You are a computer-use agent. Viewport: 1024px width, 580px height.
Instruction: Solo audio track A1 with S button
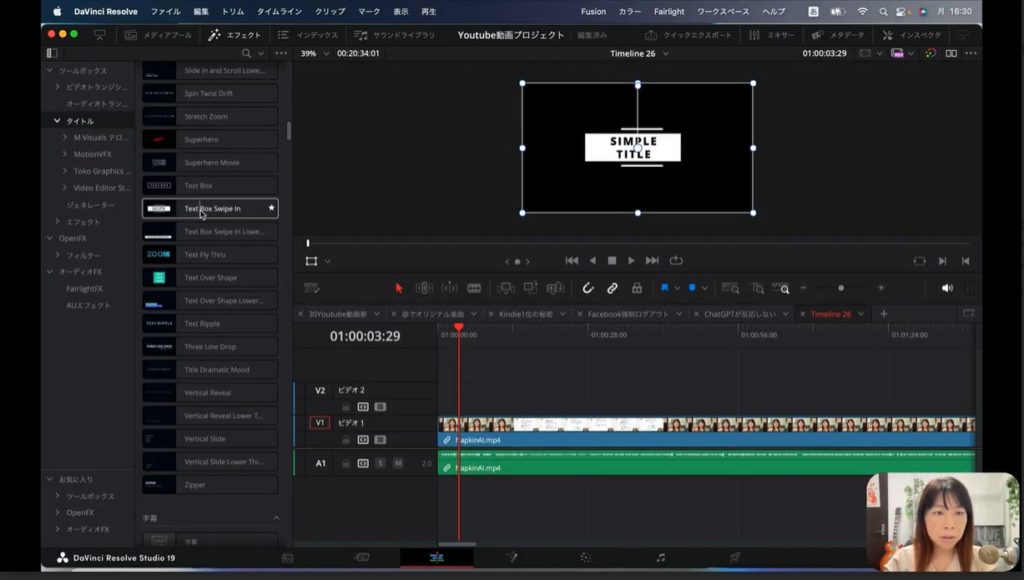[x=380, y=463]
